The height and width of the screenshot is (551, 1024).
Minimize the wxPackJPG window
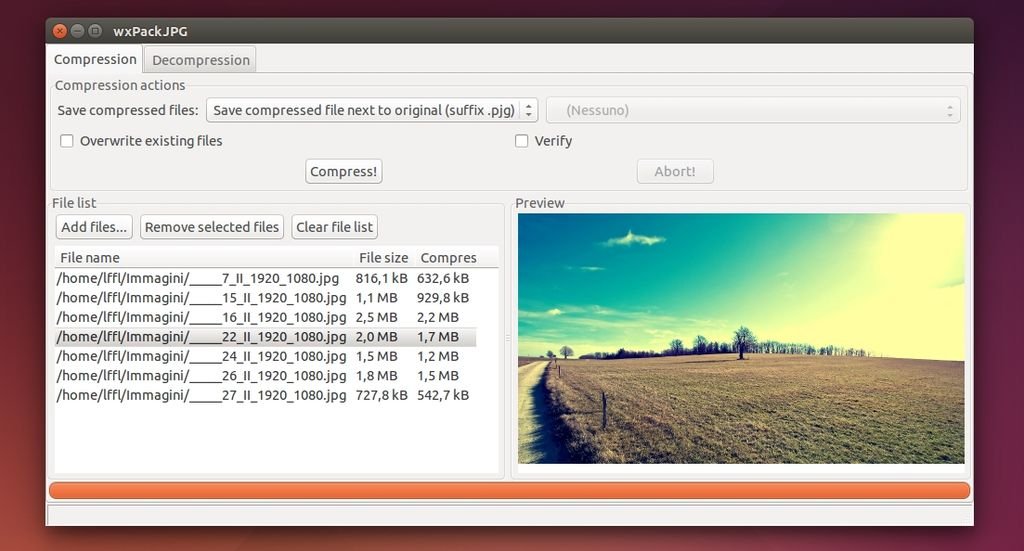click(x=77, y=31)
